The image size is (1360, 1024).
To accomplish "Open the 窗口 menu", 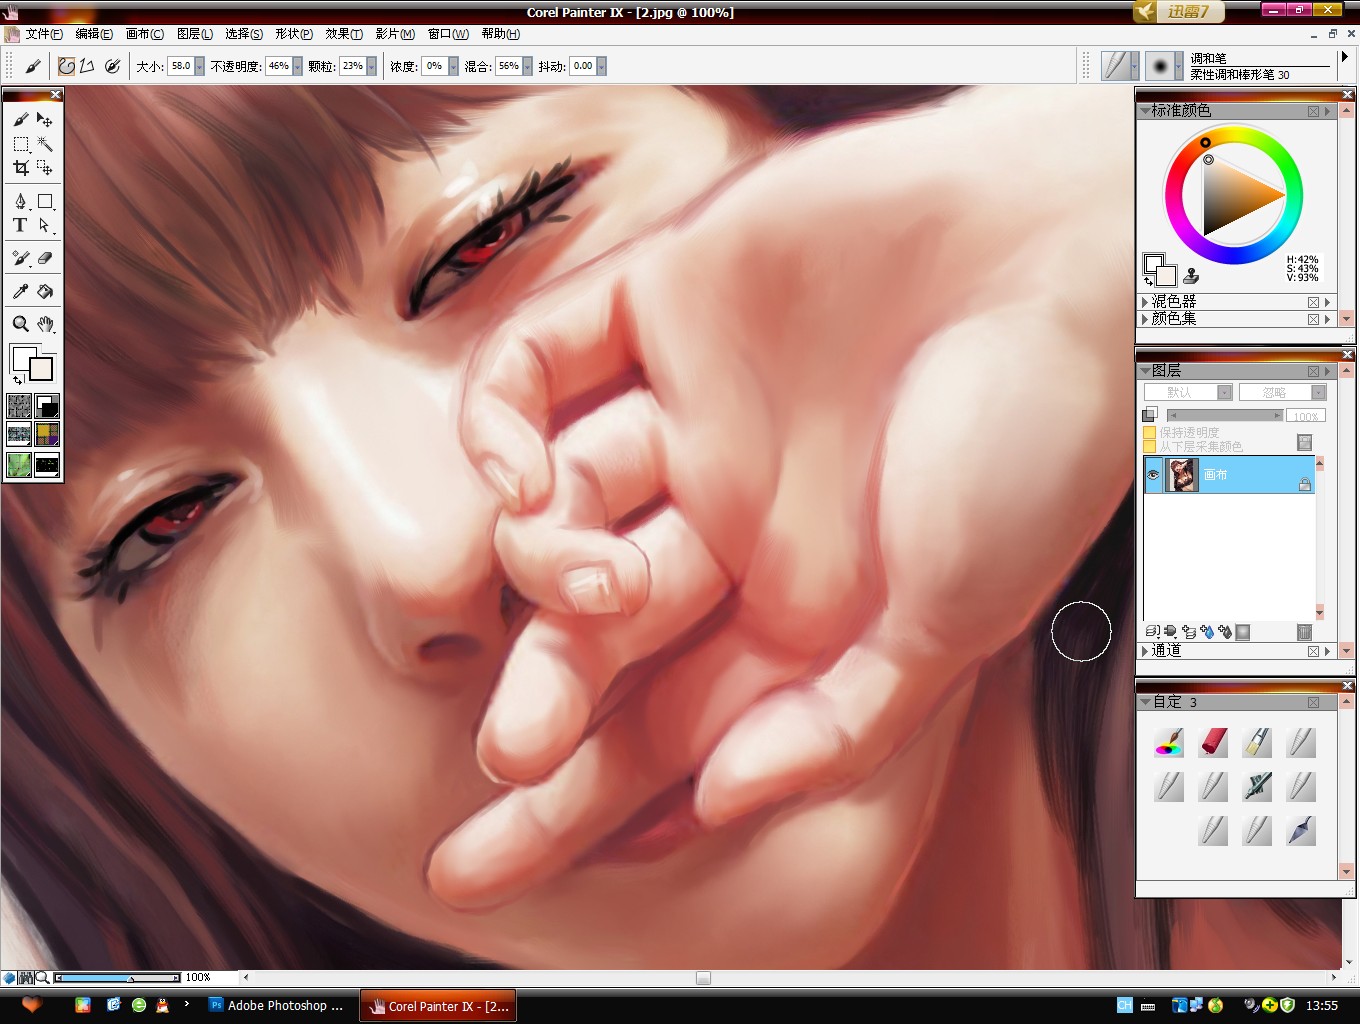I will (448, 34).
